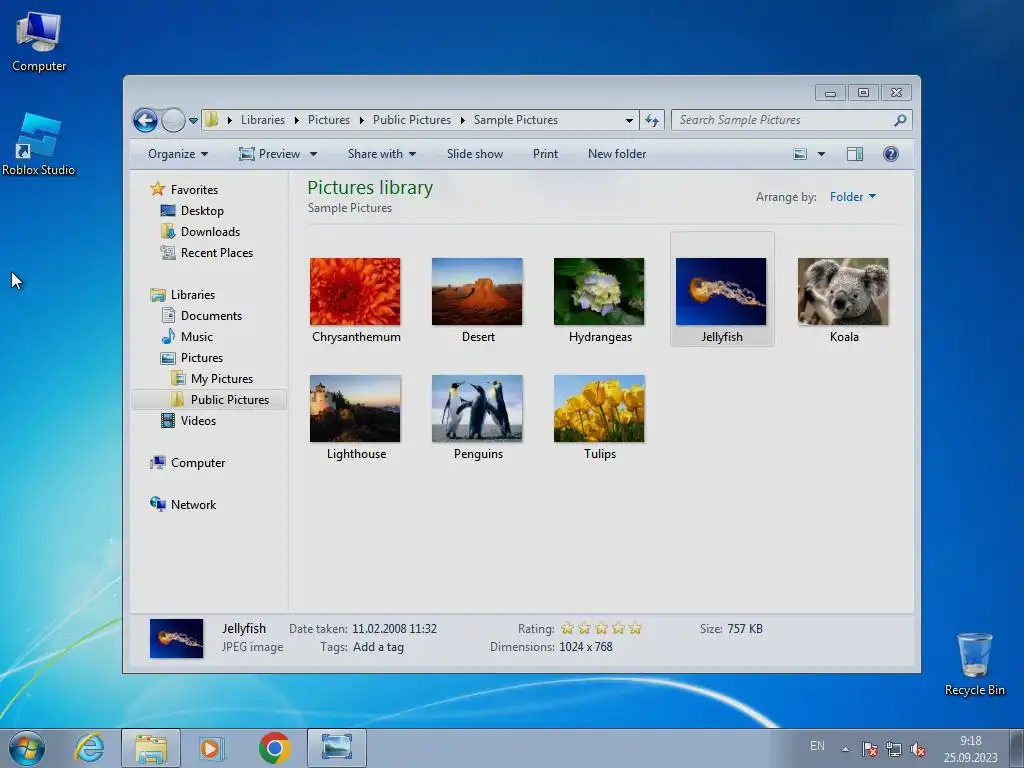Select the Desert picture thumbnail
Screen dimensions: 1024x768
tap(477, 291)
